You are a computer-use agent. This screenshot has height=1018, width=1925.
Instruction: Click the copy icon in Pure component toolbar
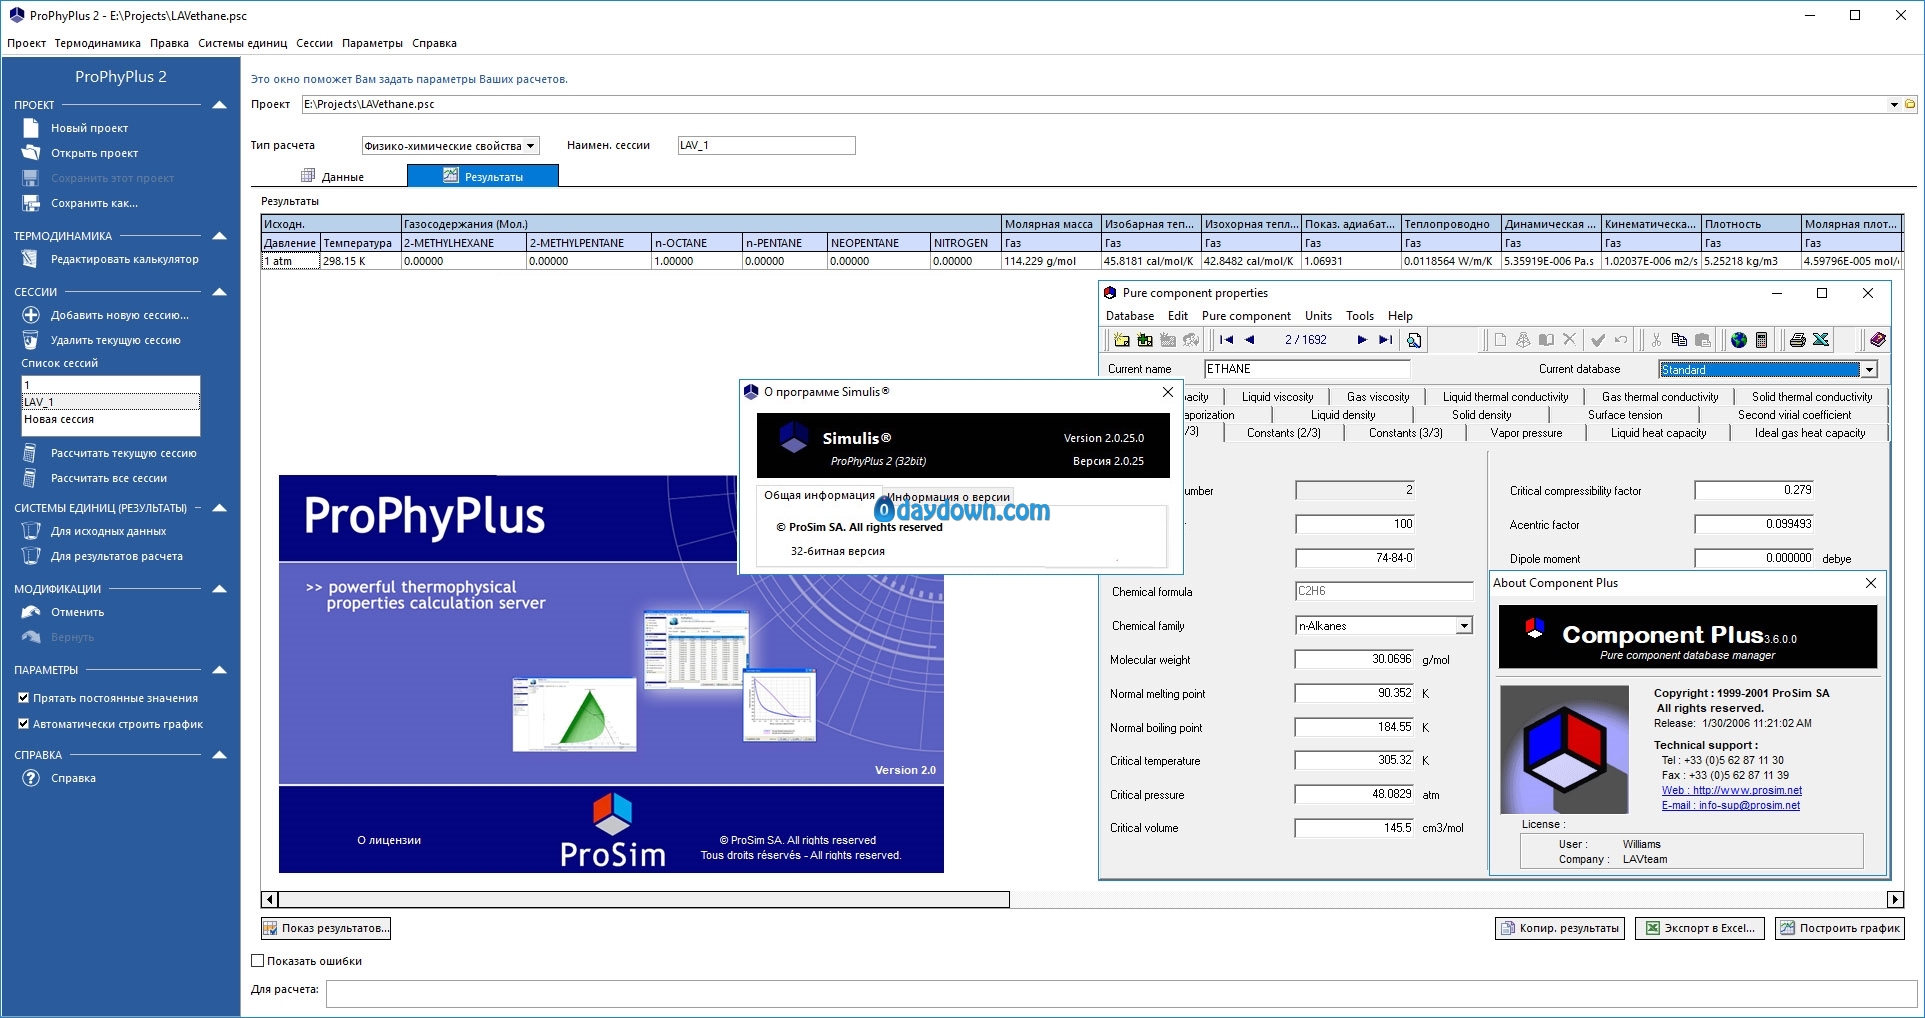tap(1679, 340)
